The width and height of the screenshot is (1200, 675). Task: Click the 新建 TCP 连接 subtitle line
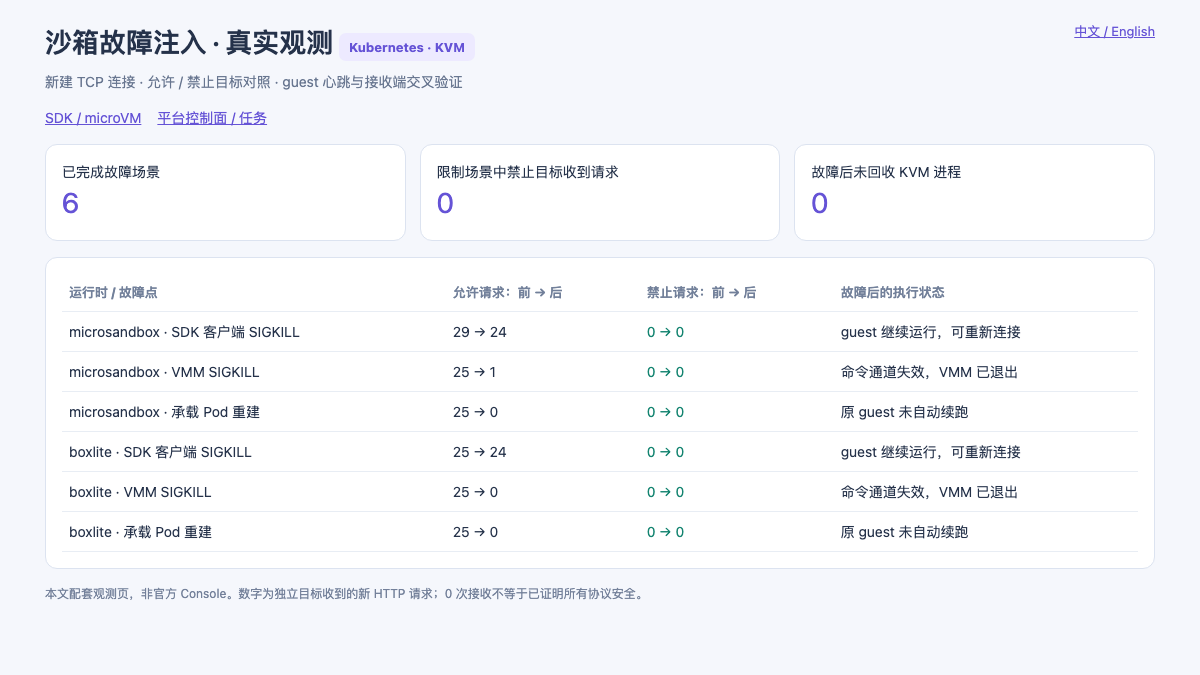tap(254, 82)
